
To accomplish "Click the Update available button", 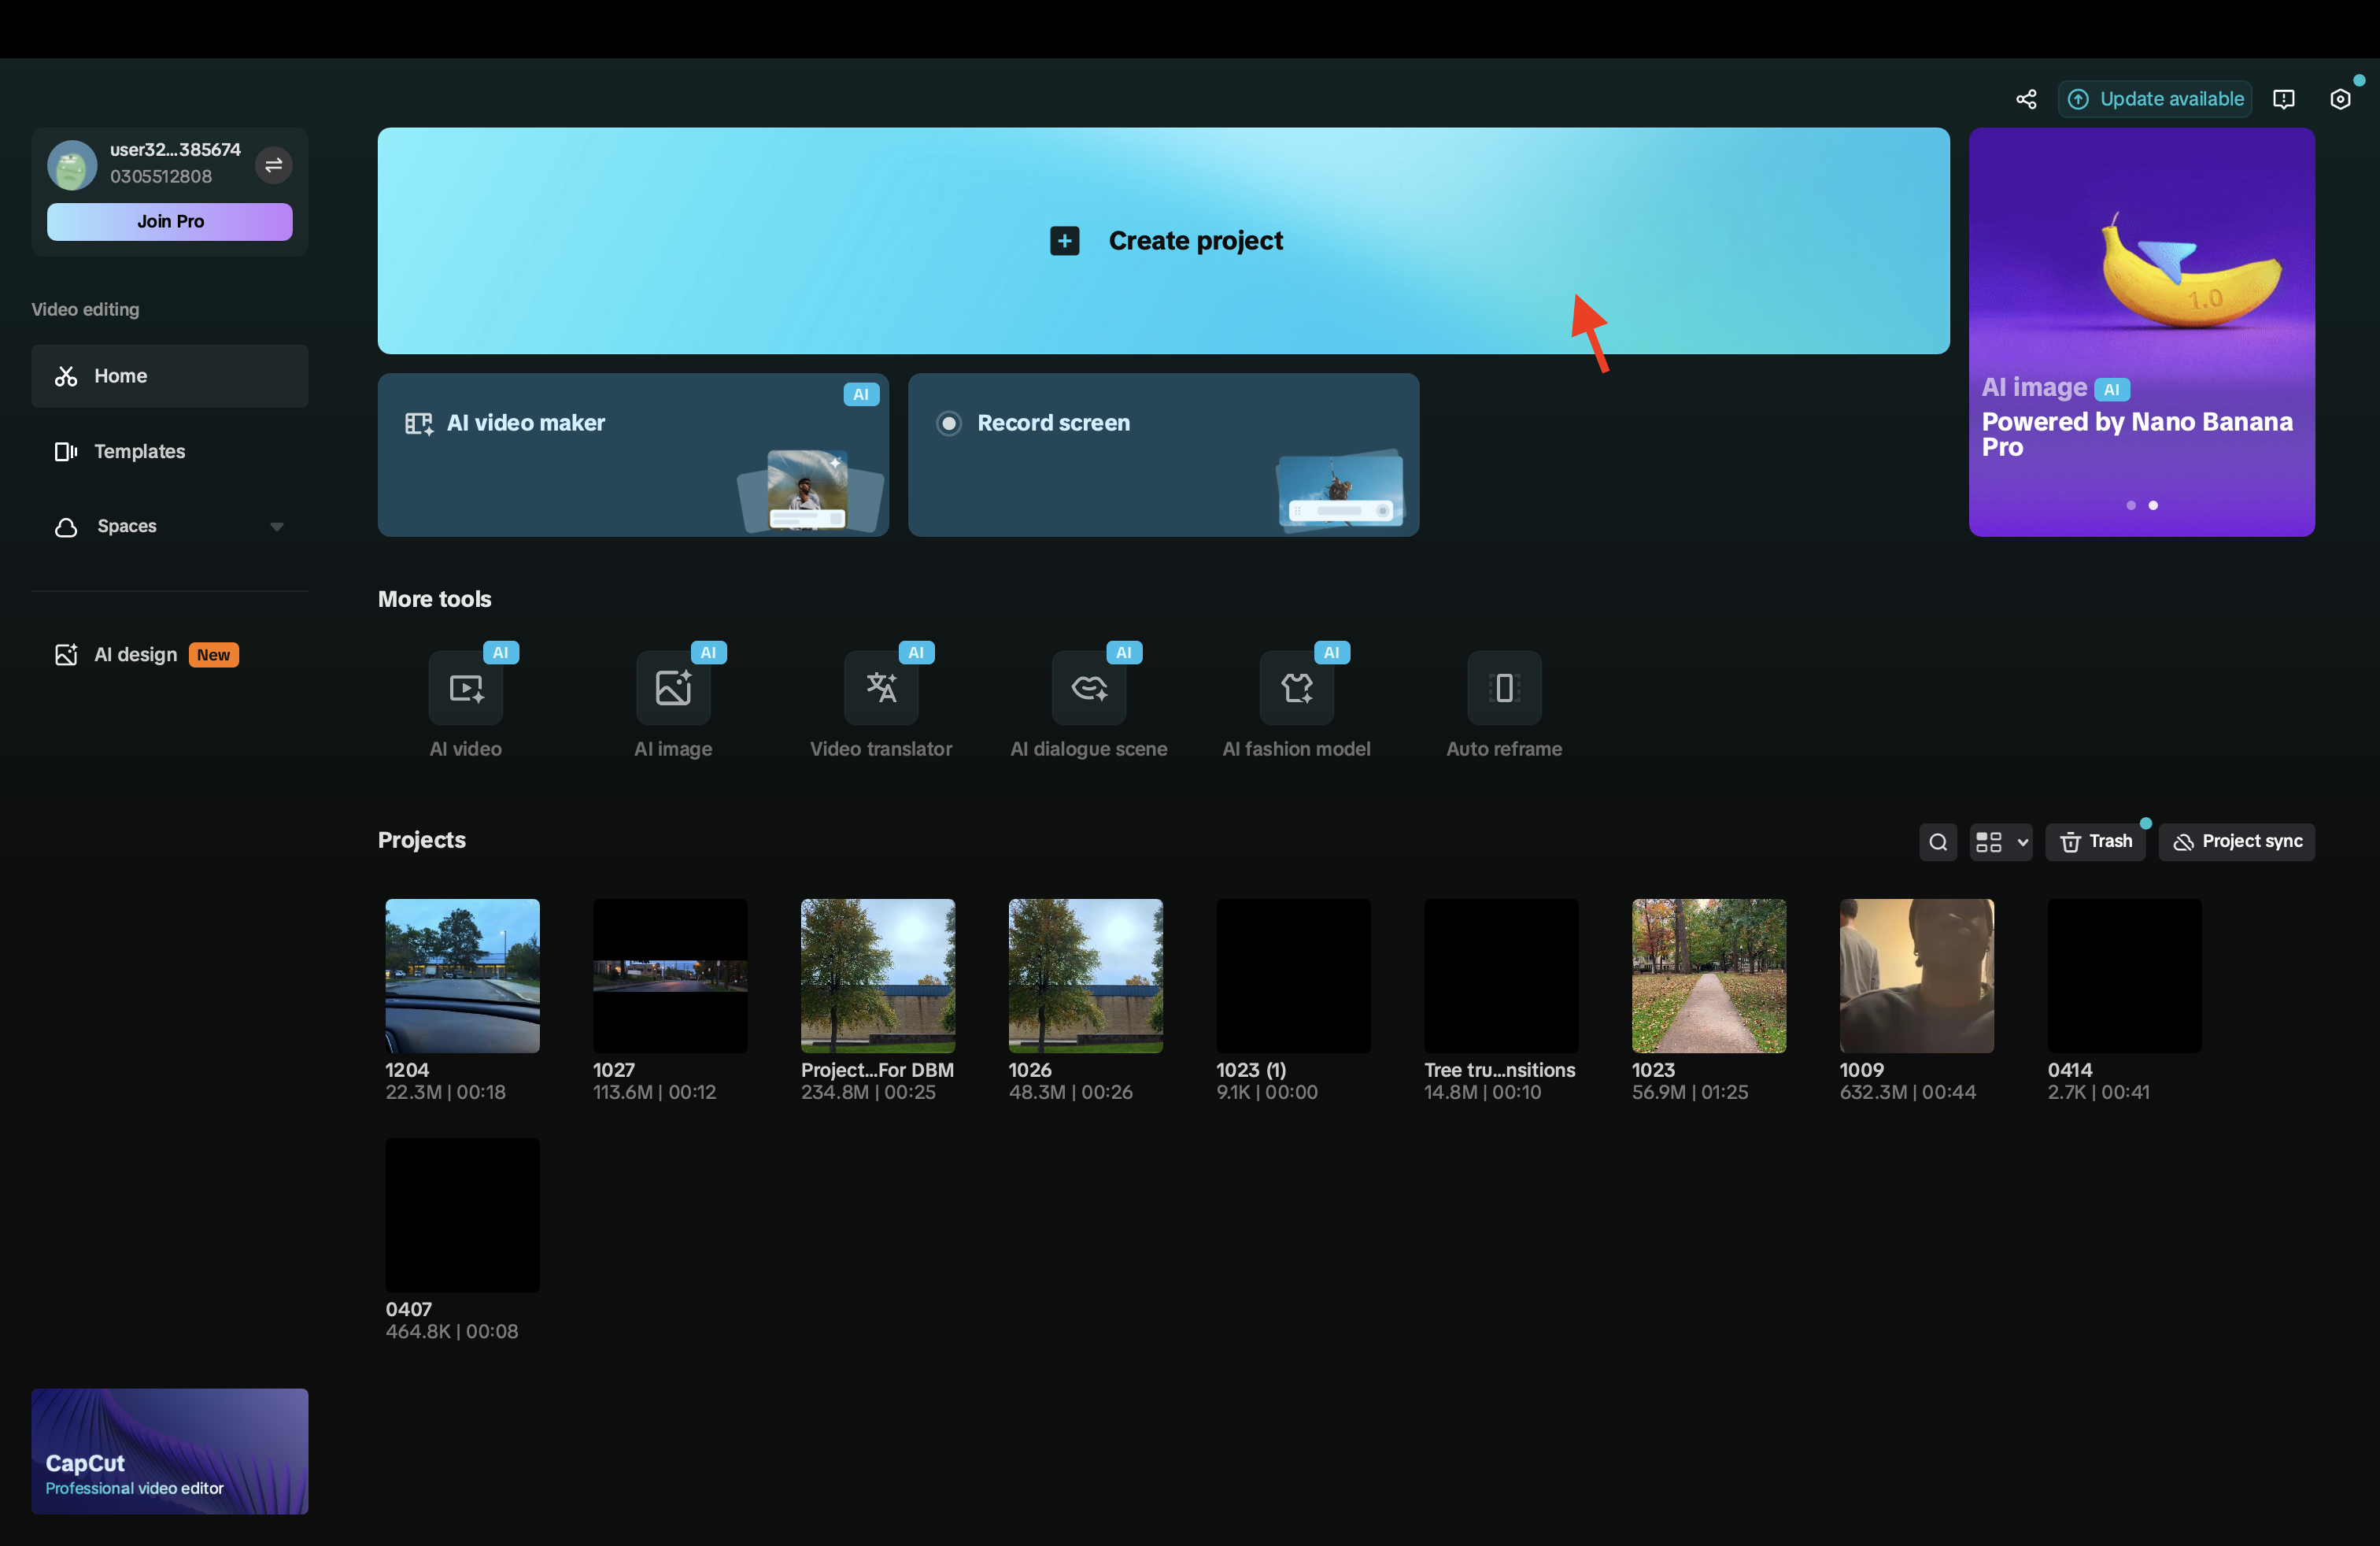I will 2155,98.
